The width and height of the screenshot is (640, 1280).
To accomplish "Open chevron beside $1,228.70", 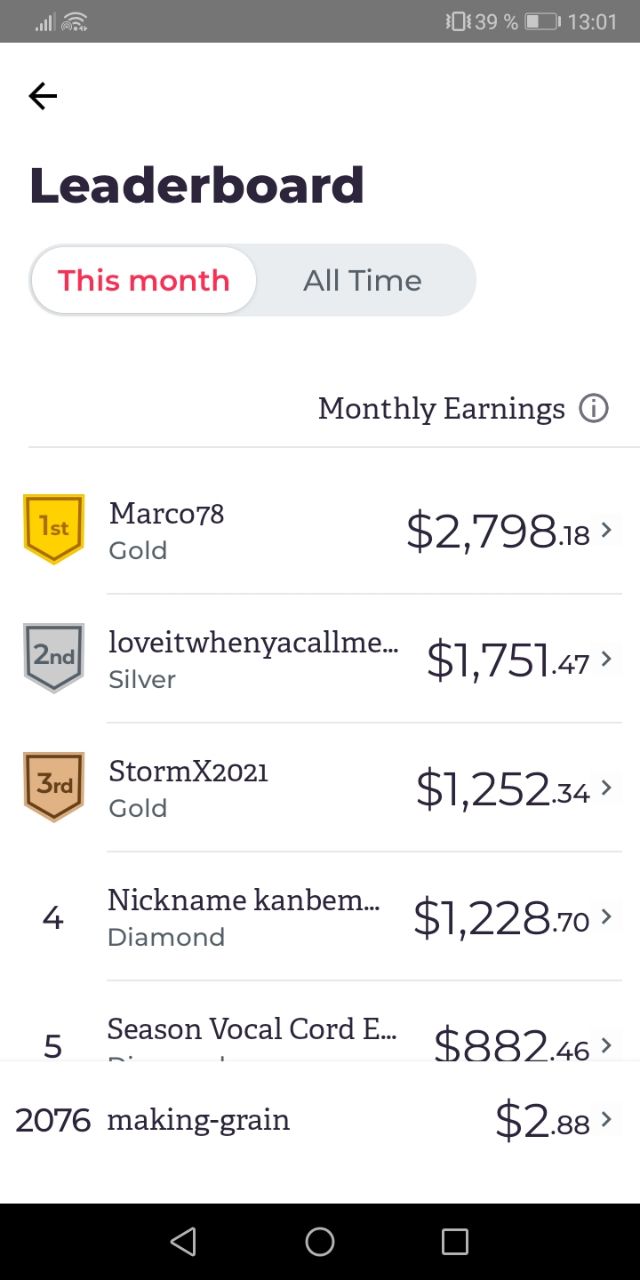I will pos(606,917).
